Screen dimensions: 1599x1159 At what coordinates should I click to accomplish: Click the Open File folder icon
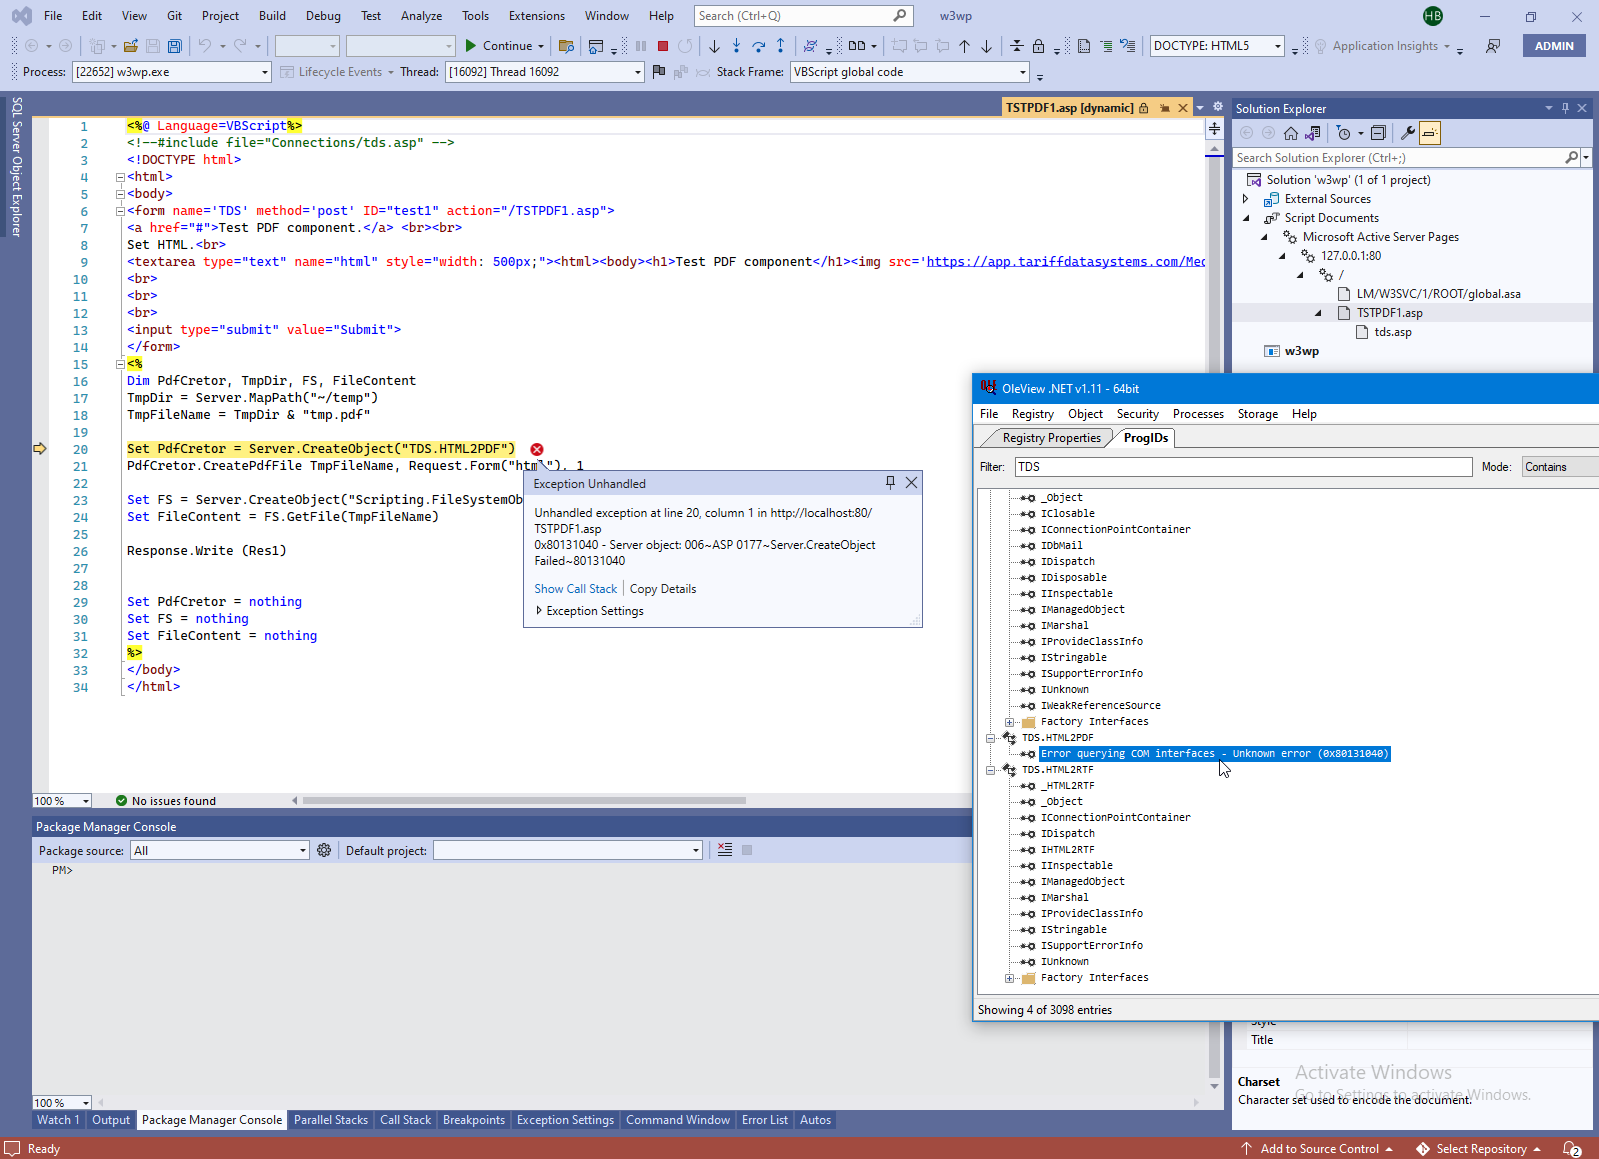131,46
